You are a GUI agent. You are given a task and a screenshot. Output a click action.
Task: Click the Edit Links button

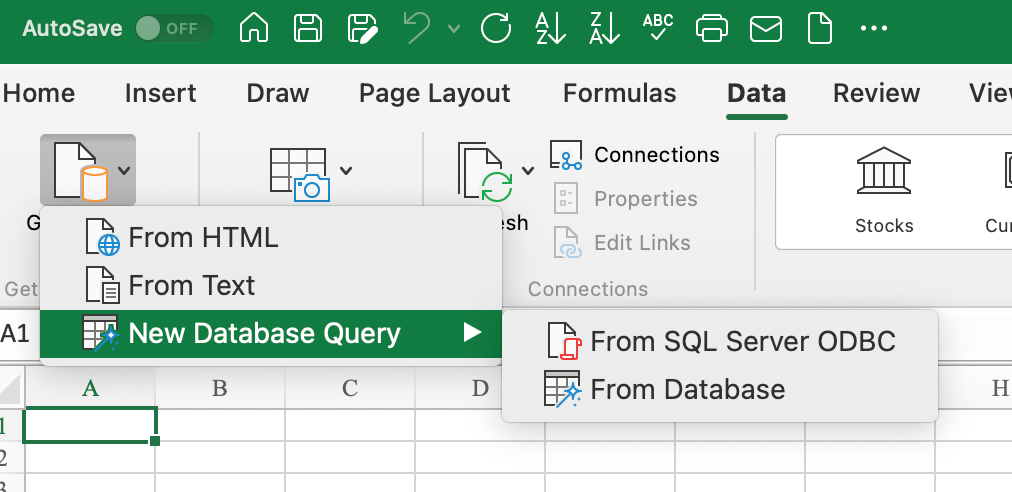tap(622, 243)
